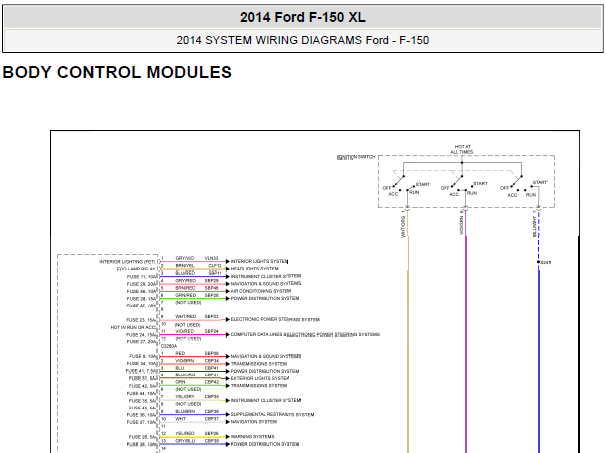Viewport: 606px width, 453px height.
Task: Click the 'SBP24' circuit number
Action: tap(211, 331)
